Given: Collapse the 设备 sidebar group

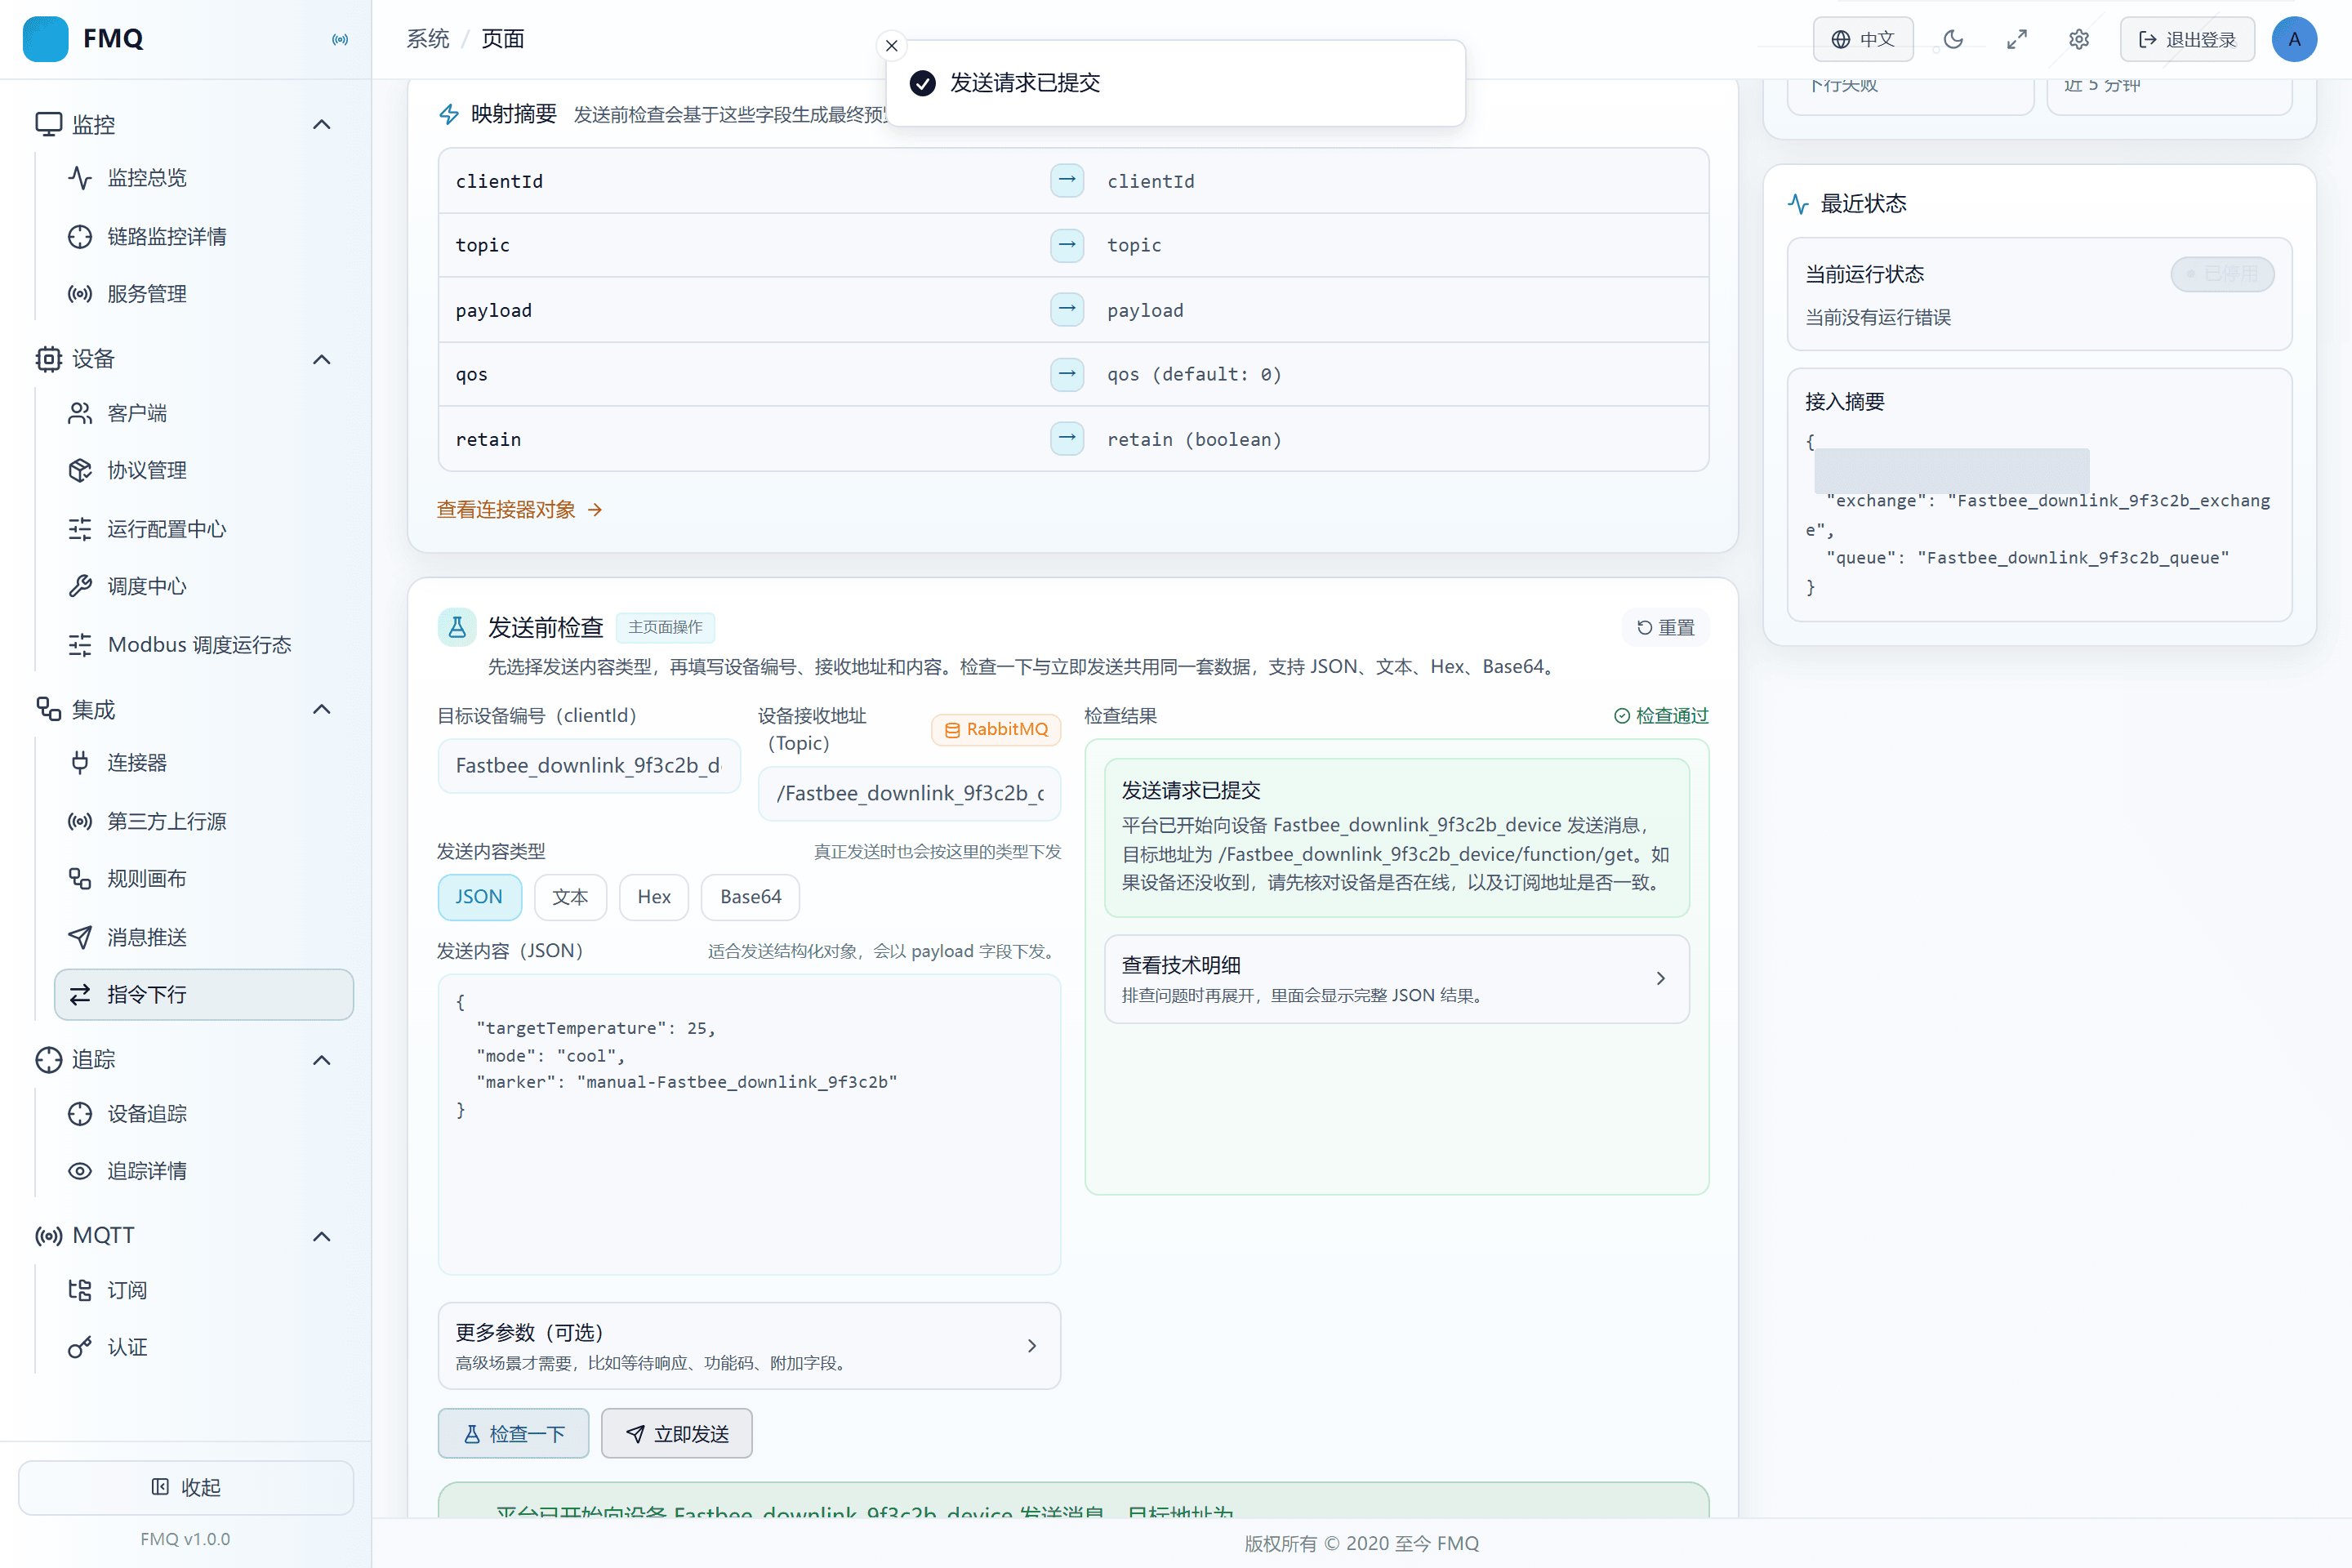Looking at the screenshot, I should [321, 359].
